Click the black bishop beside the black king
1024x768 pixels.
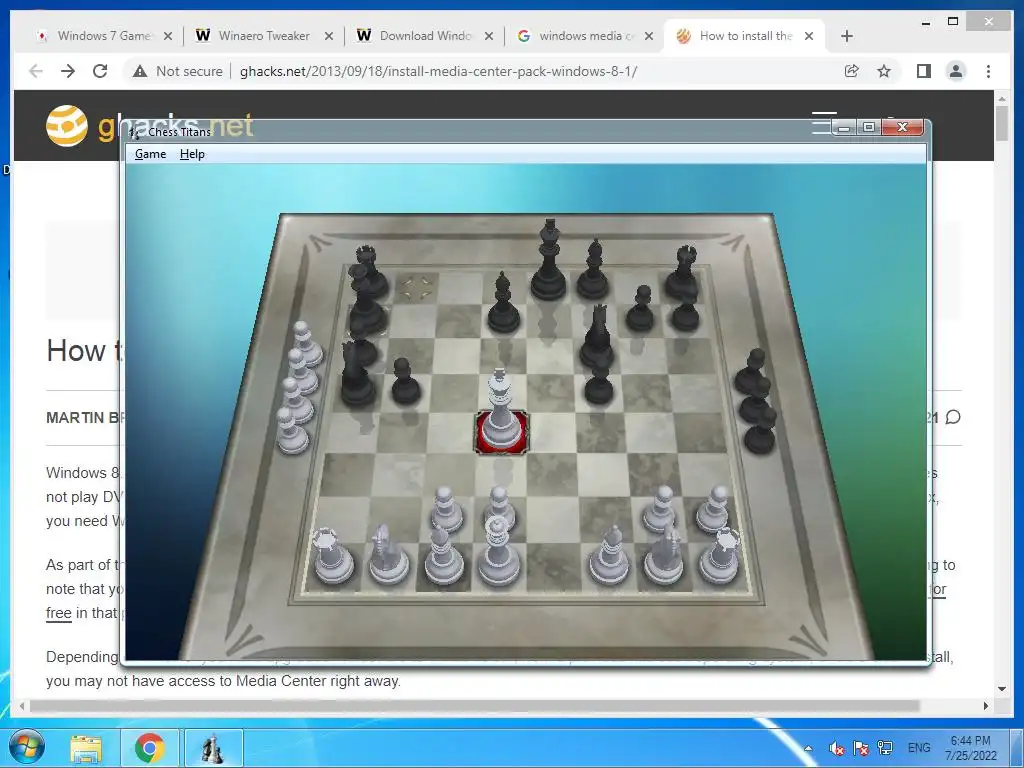tap(593, 270)
